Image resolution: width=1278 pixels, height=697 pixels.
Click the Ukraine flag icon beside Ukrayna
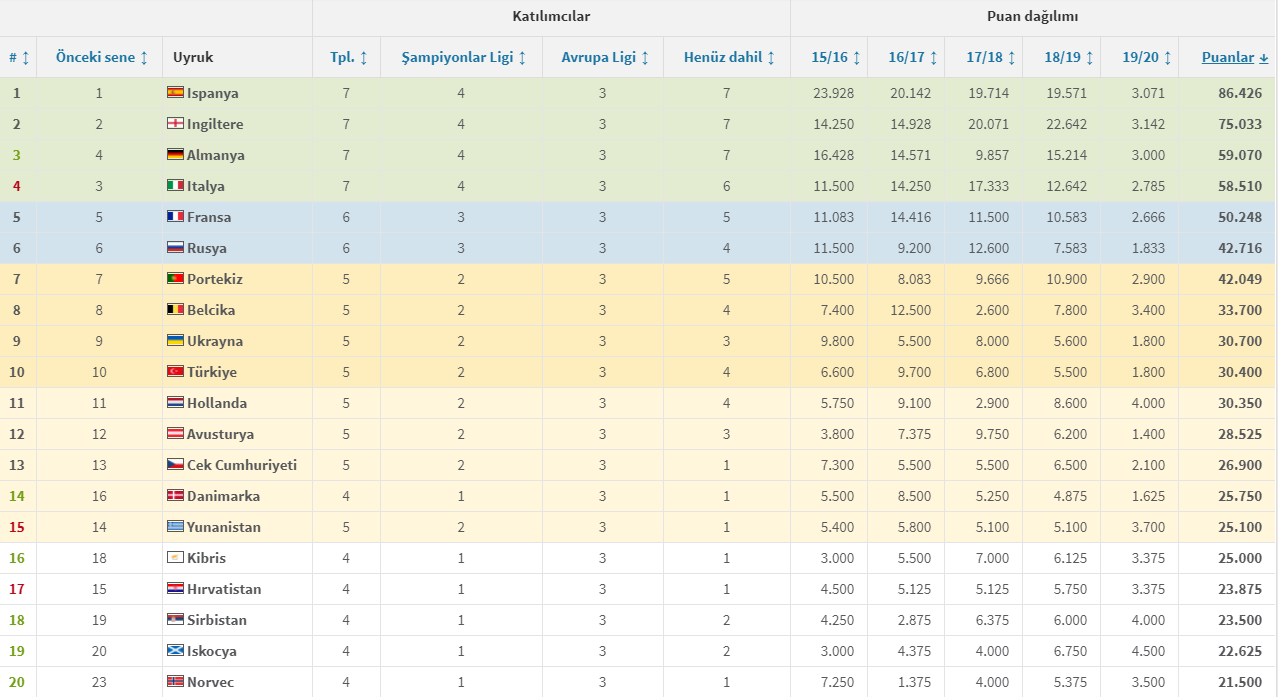[x=174, y=341]
